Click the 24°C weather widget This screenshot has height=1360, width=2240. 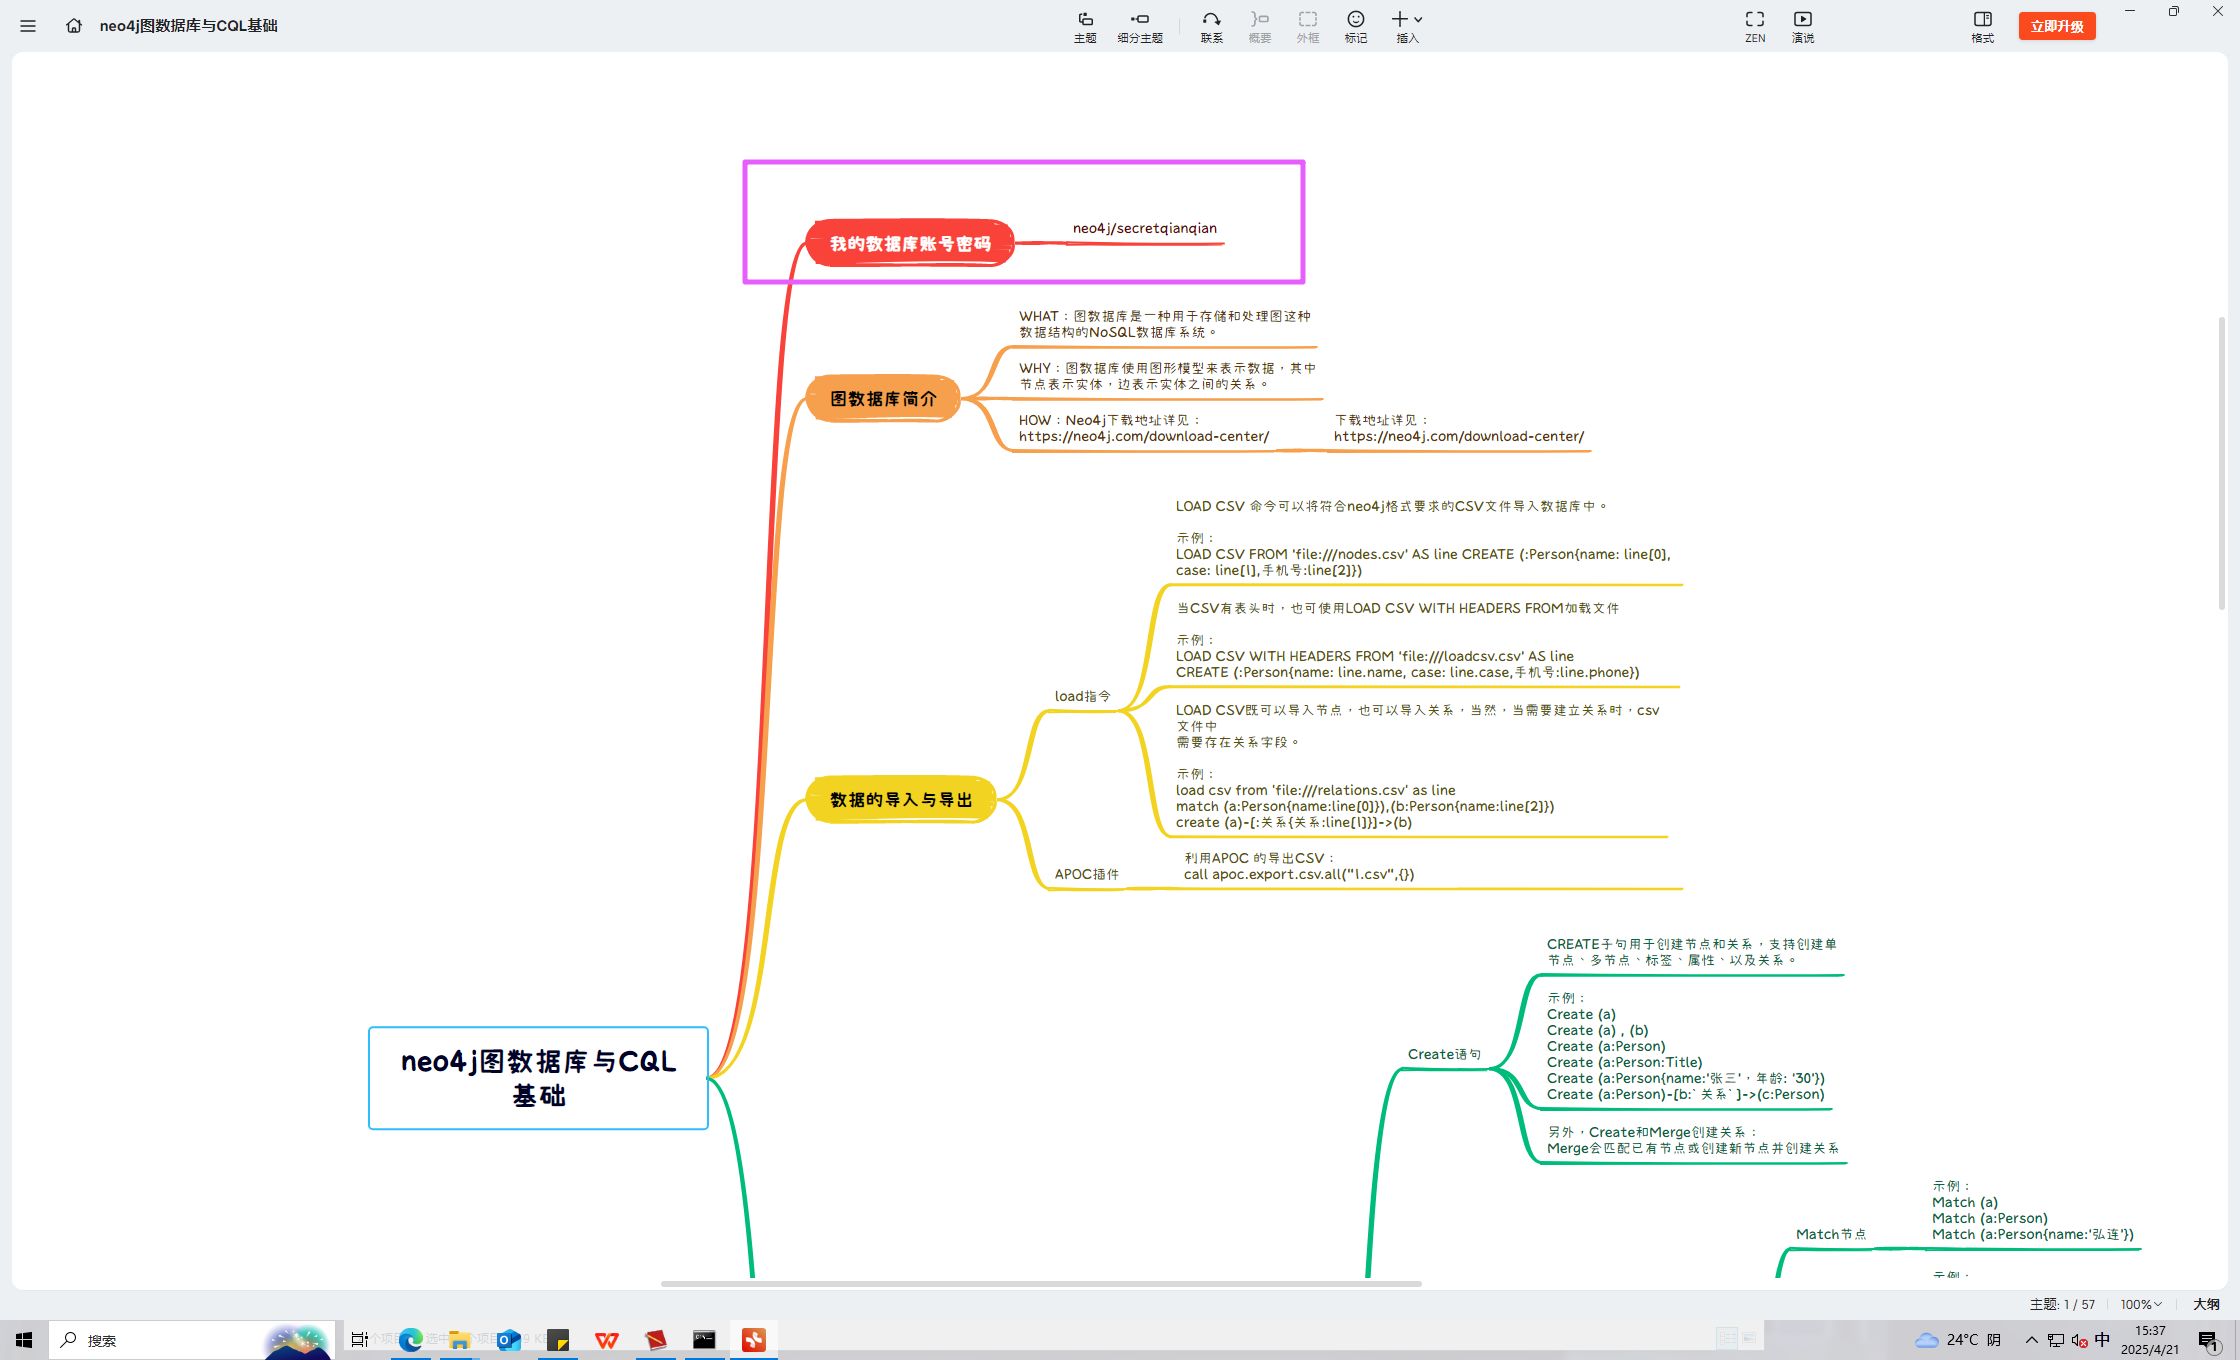1958,1340
